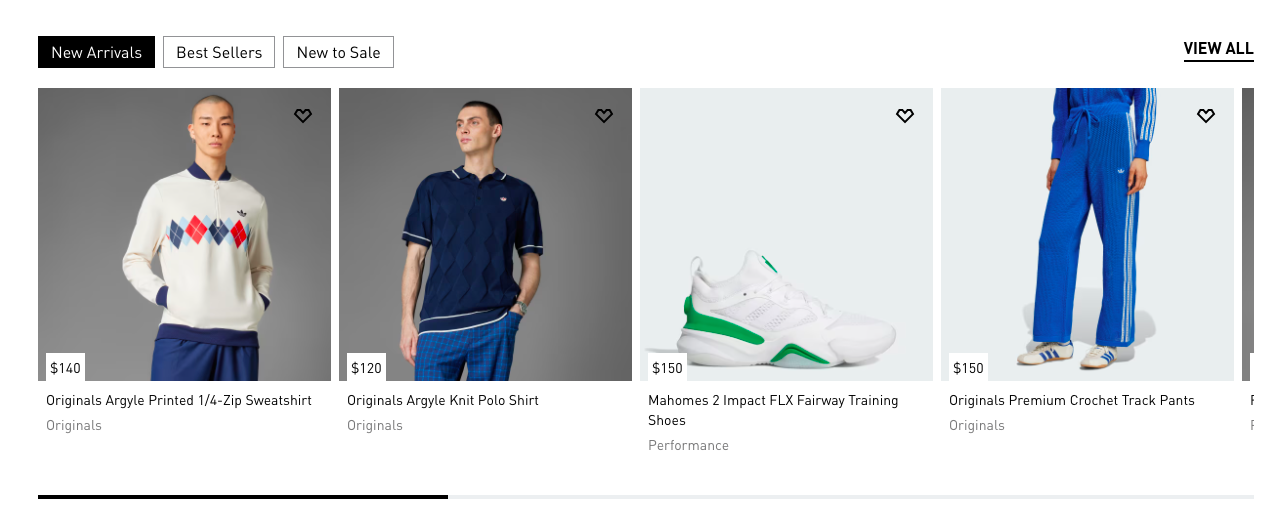Open Originals Premium Crochet Track Pants title

(1072, 400)
